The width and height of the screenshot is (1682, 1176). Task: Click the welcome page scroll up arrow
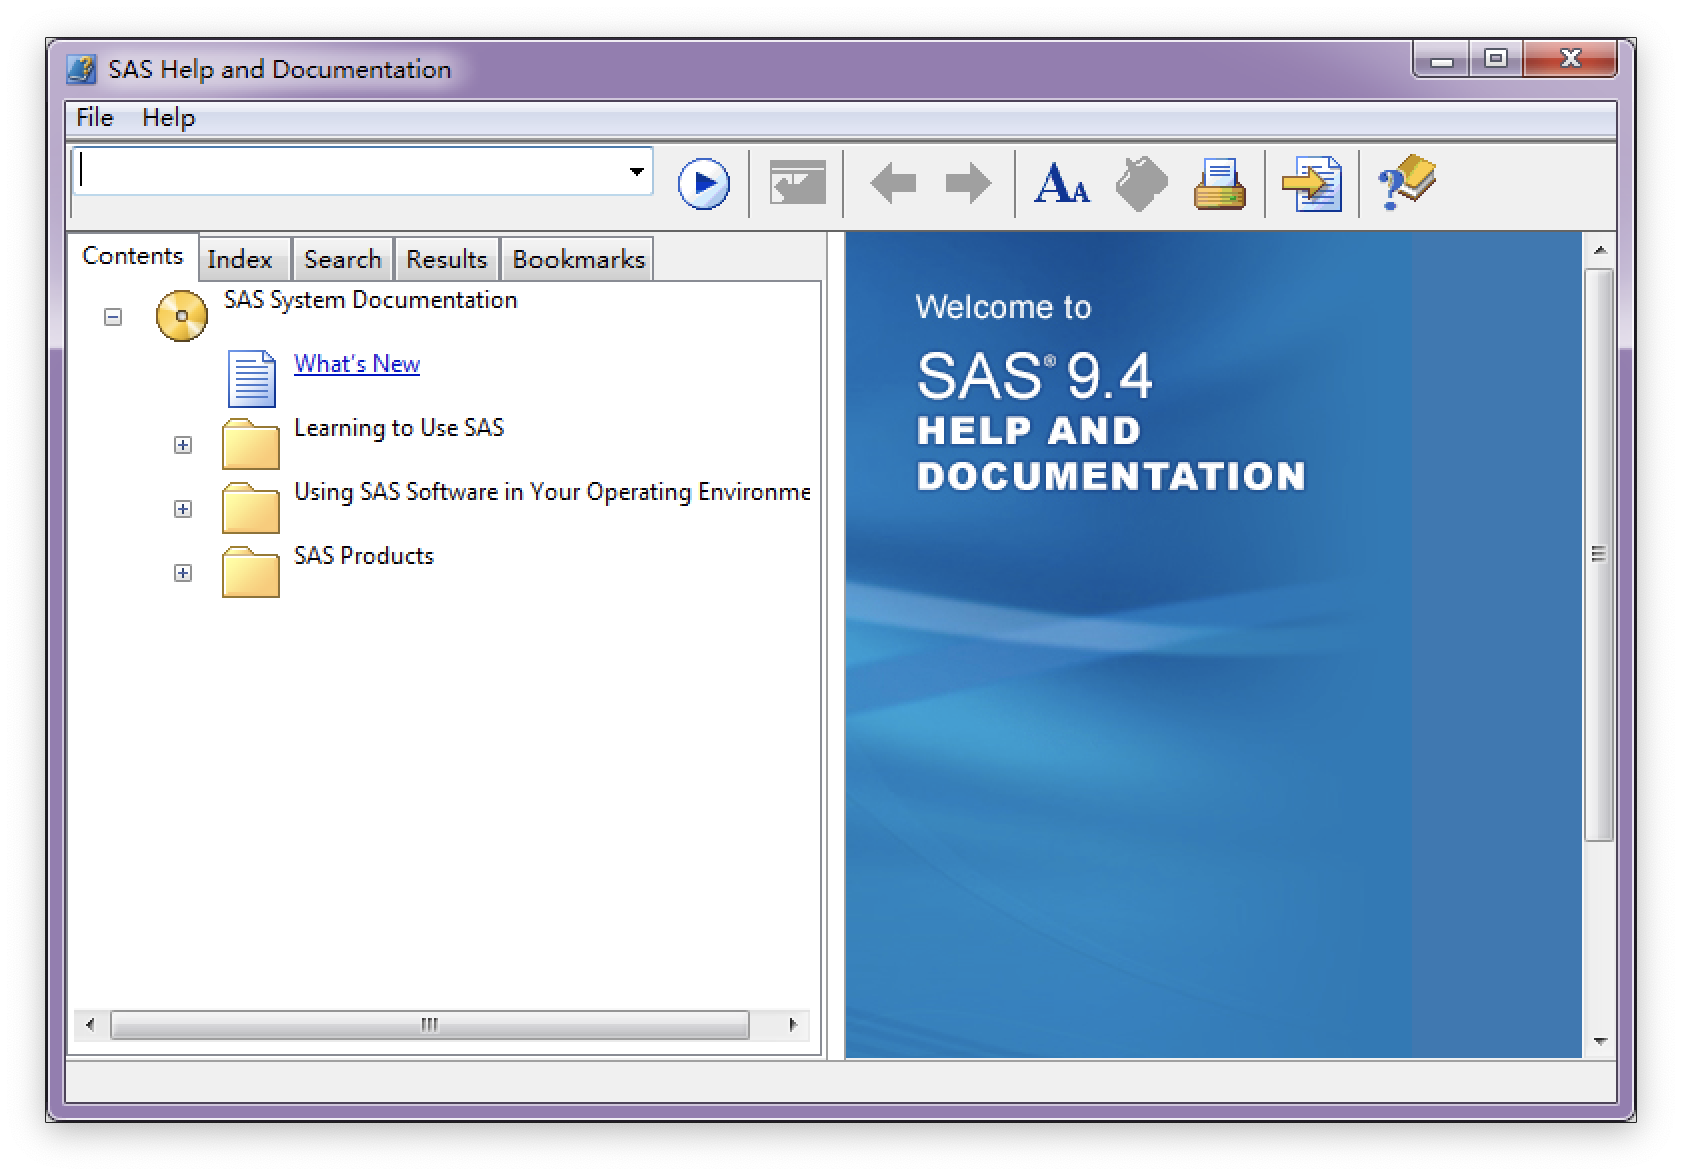coord(1599,250)
